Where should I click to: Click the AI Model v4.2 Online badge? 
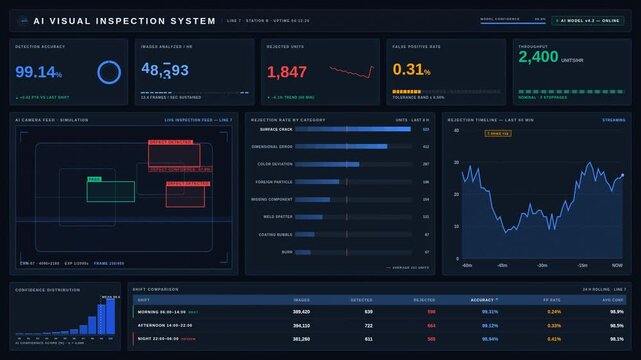[x=588, y=20]
